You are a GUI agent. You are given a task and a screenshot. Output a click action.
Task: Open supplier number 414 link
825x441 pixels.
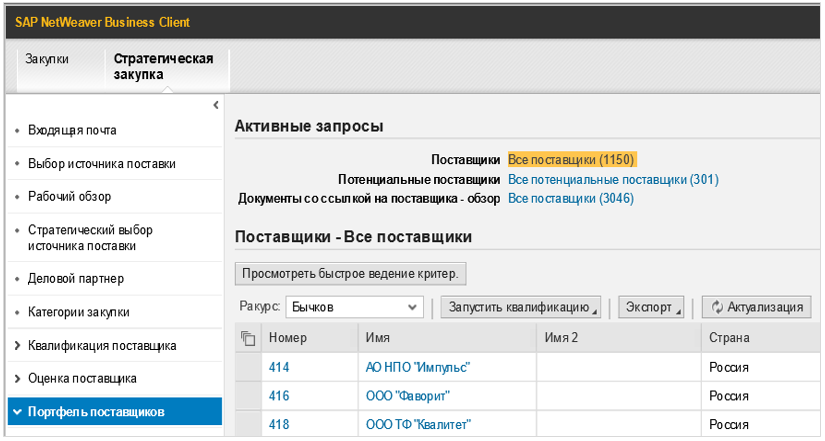279,367
